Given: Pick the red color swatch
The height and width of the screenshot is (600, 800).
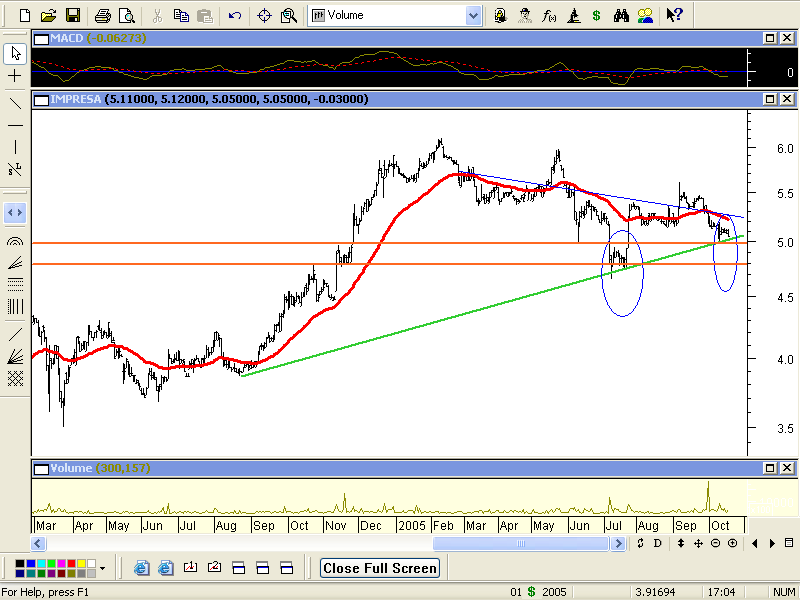Looking at the screenshot, I should 71,564.
